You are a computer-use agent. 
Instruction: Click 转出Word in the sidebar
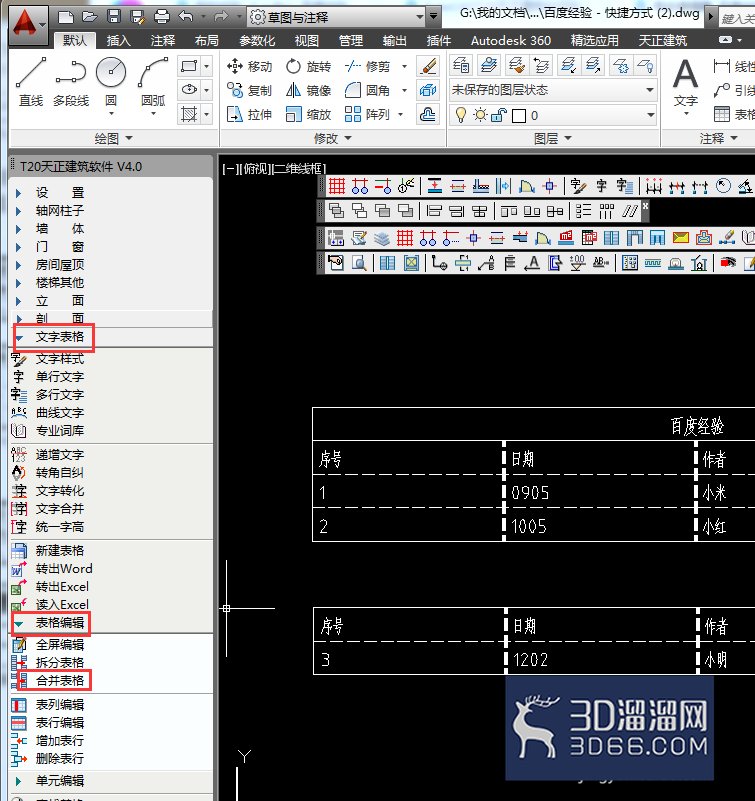[x=64, y=569]
